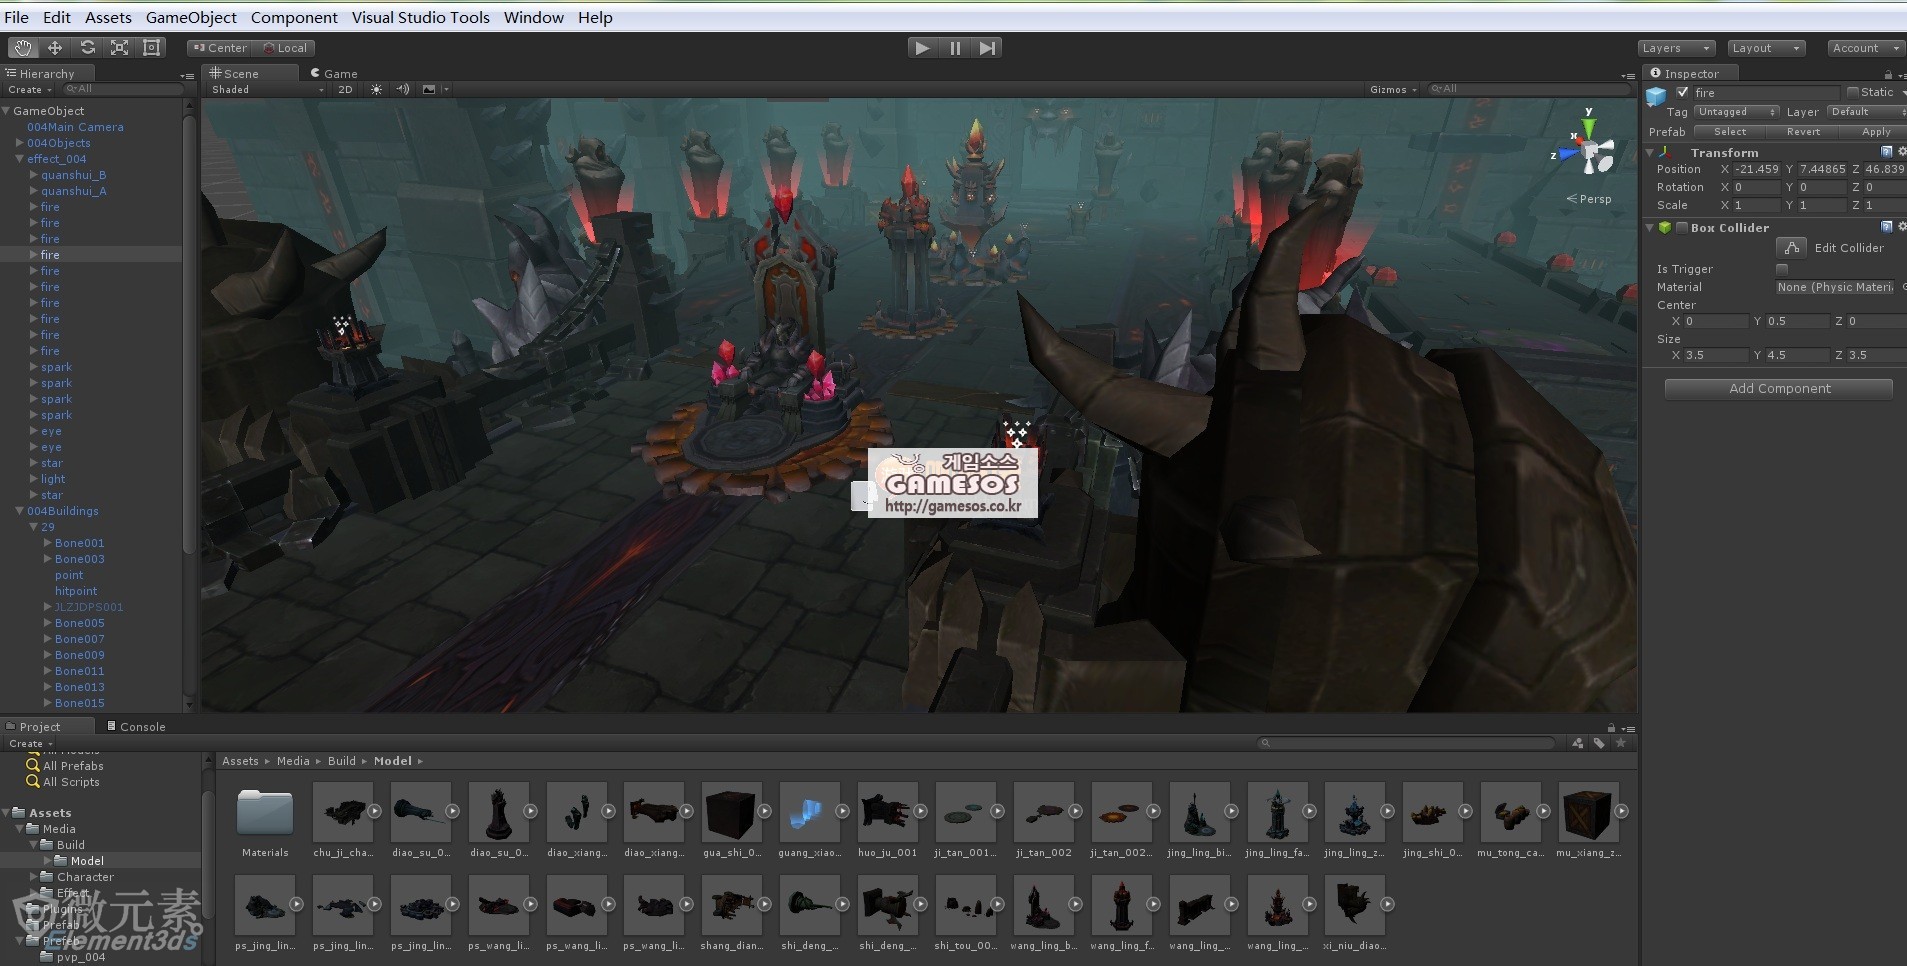Select the Hand tool
Viewport: 1907px width, 966px height.
click(23, 47)
